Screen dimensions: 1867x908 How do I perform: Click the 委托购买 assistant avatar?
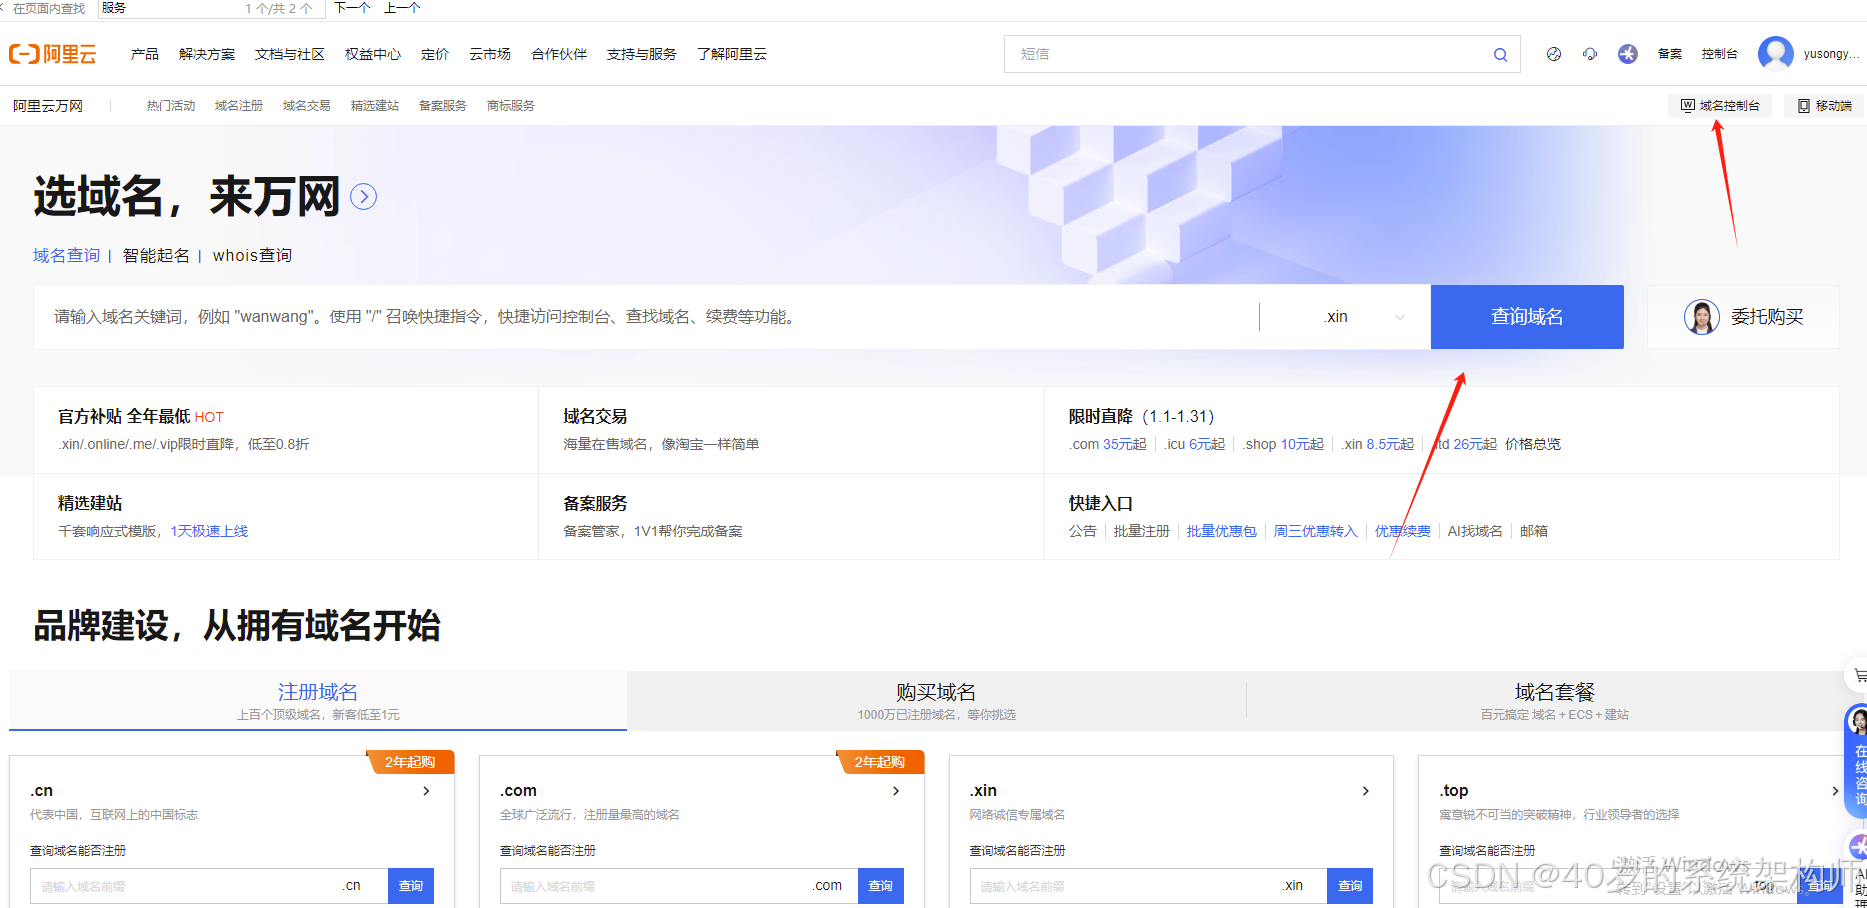click(1701, 317)
